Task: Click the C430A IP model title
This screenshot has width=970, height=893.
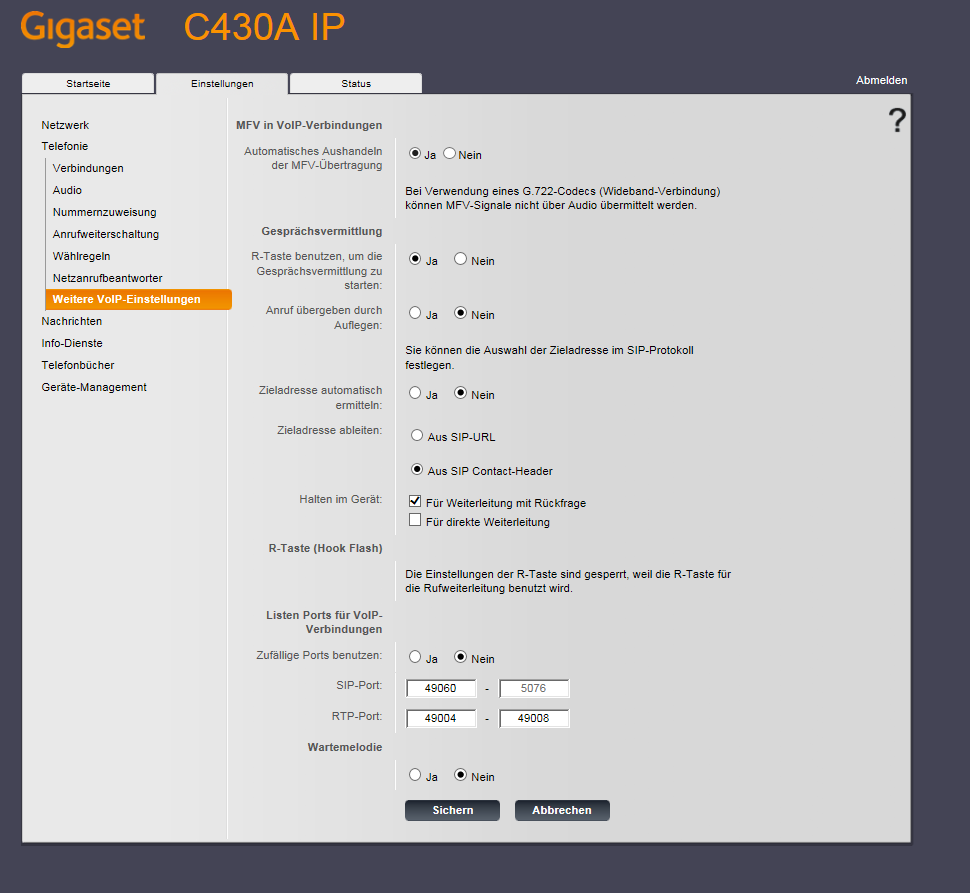Action: 264,28
